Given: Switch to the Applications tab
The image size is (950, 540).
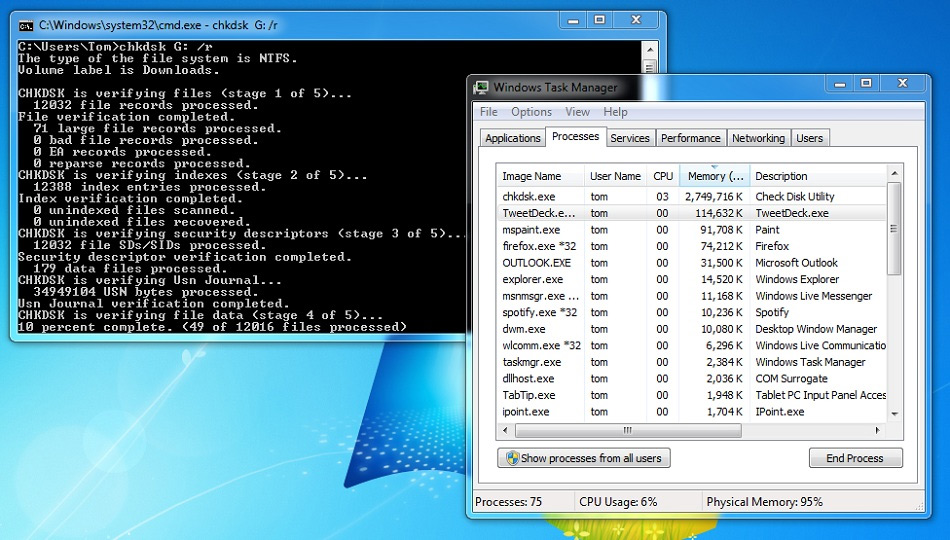Looking at the screenshot, I should 513,138.
